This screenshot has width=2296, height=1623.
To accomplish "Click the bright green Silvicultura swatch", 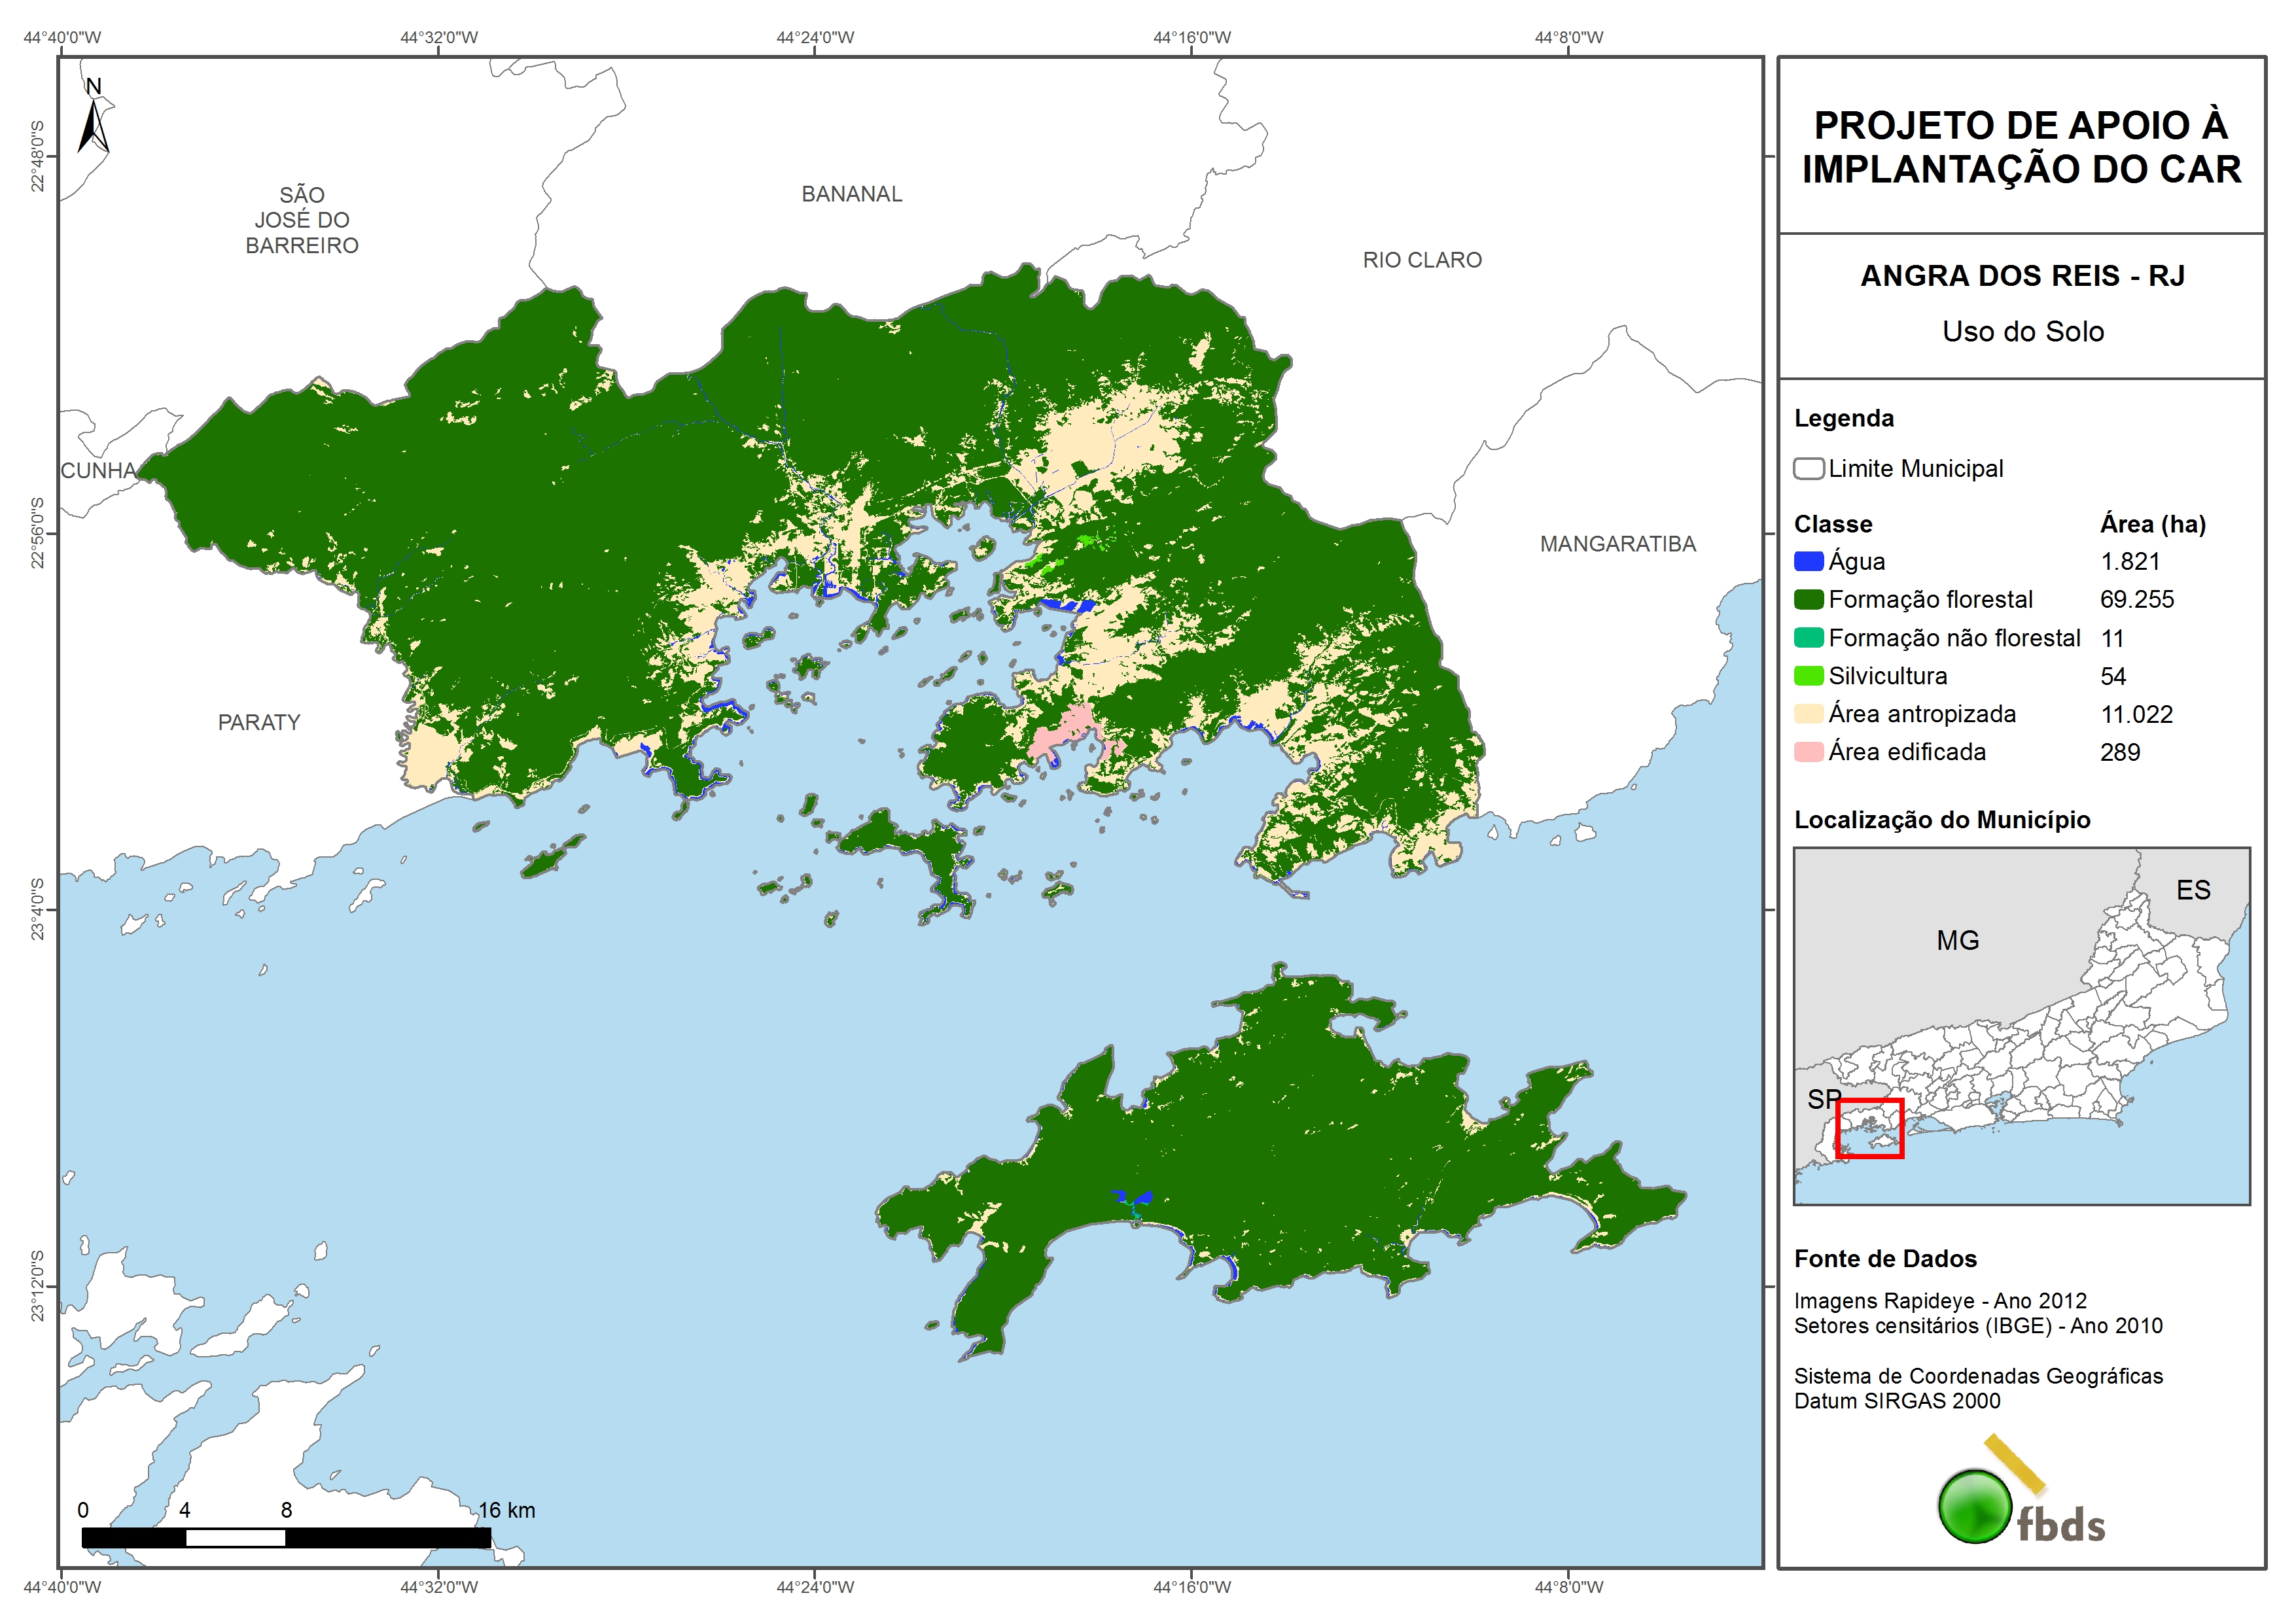I will 1808,676.
